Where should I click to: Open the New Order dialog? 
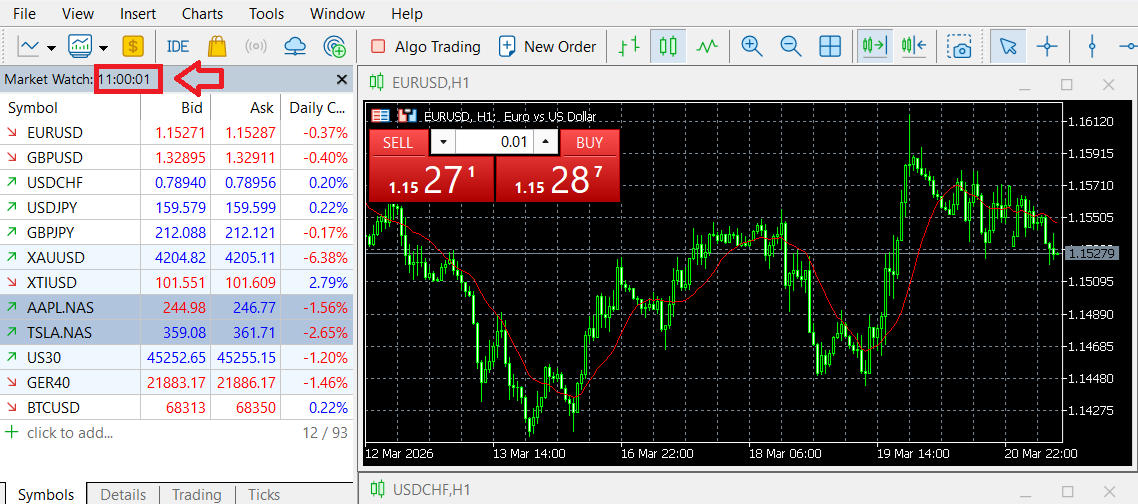(x=547, y=46)
